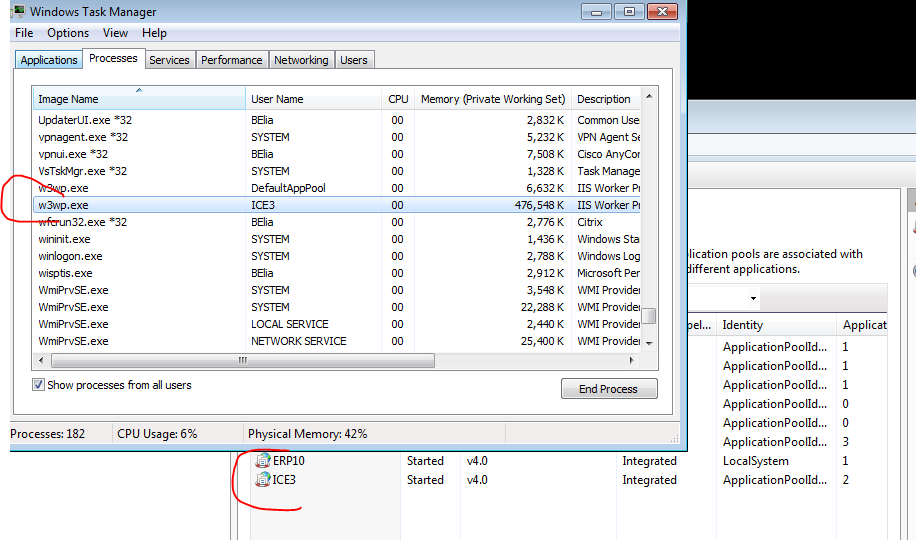Sort by CPU column header

click(x=398, y=99)
